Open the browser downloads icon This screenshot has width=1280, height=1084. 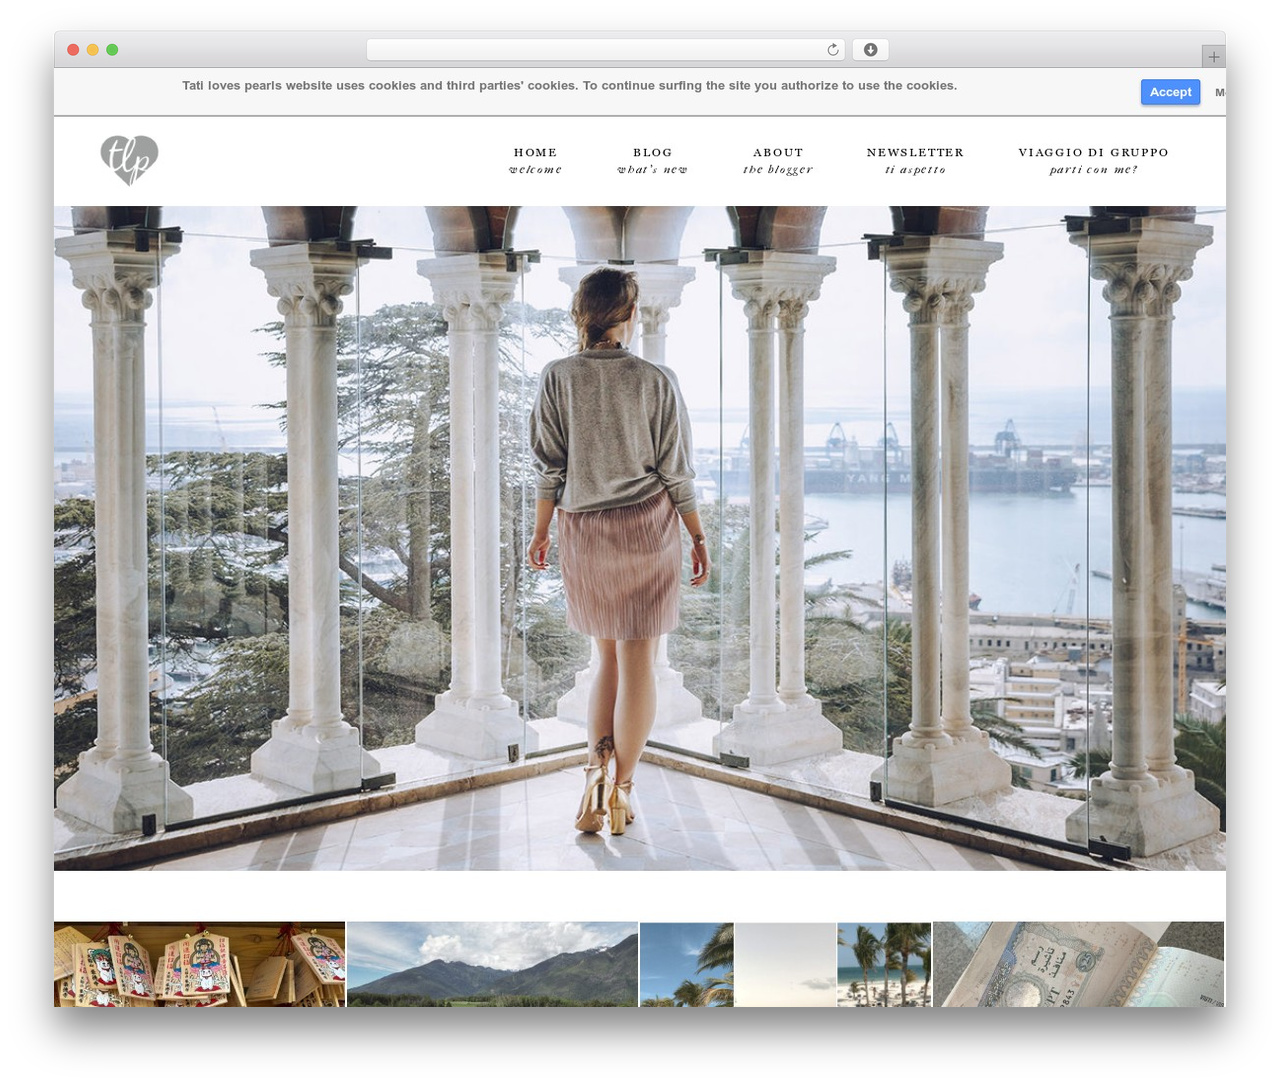click(x=870, y=50)
